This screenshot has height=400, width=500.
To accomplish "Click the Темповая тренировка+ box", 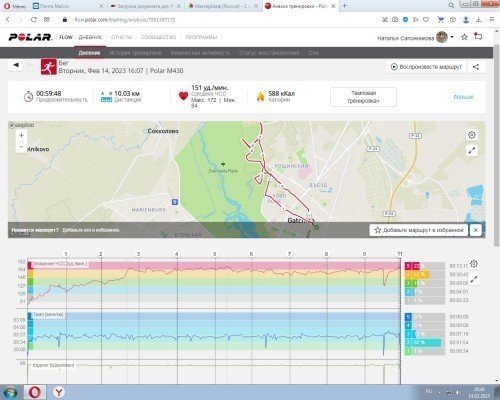I will [363, 97].
